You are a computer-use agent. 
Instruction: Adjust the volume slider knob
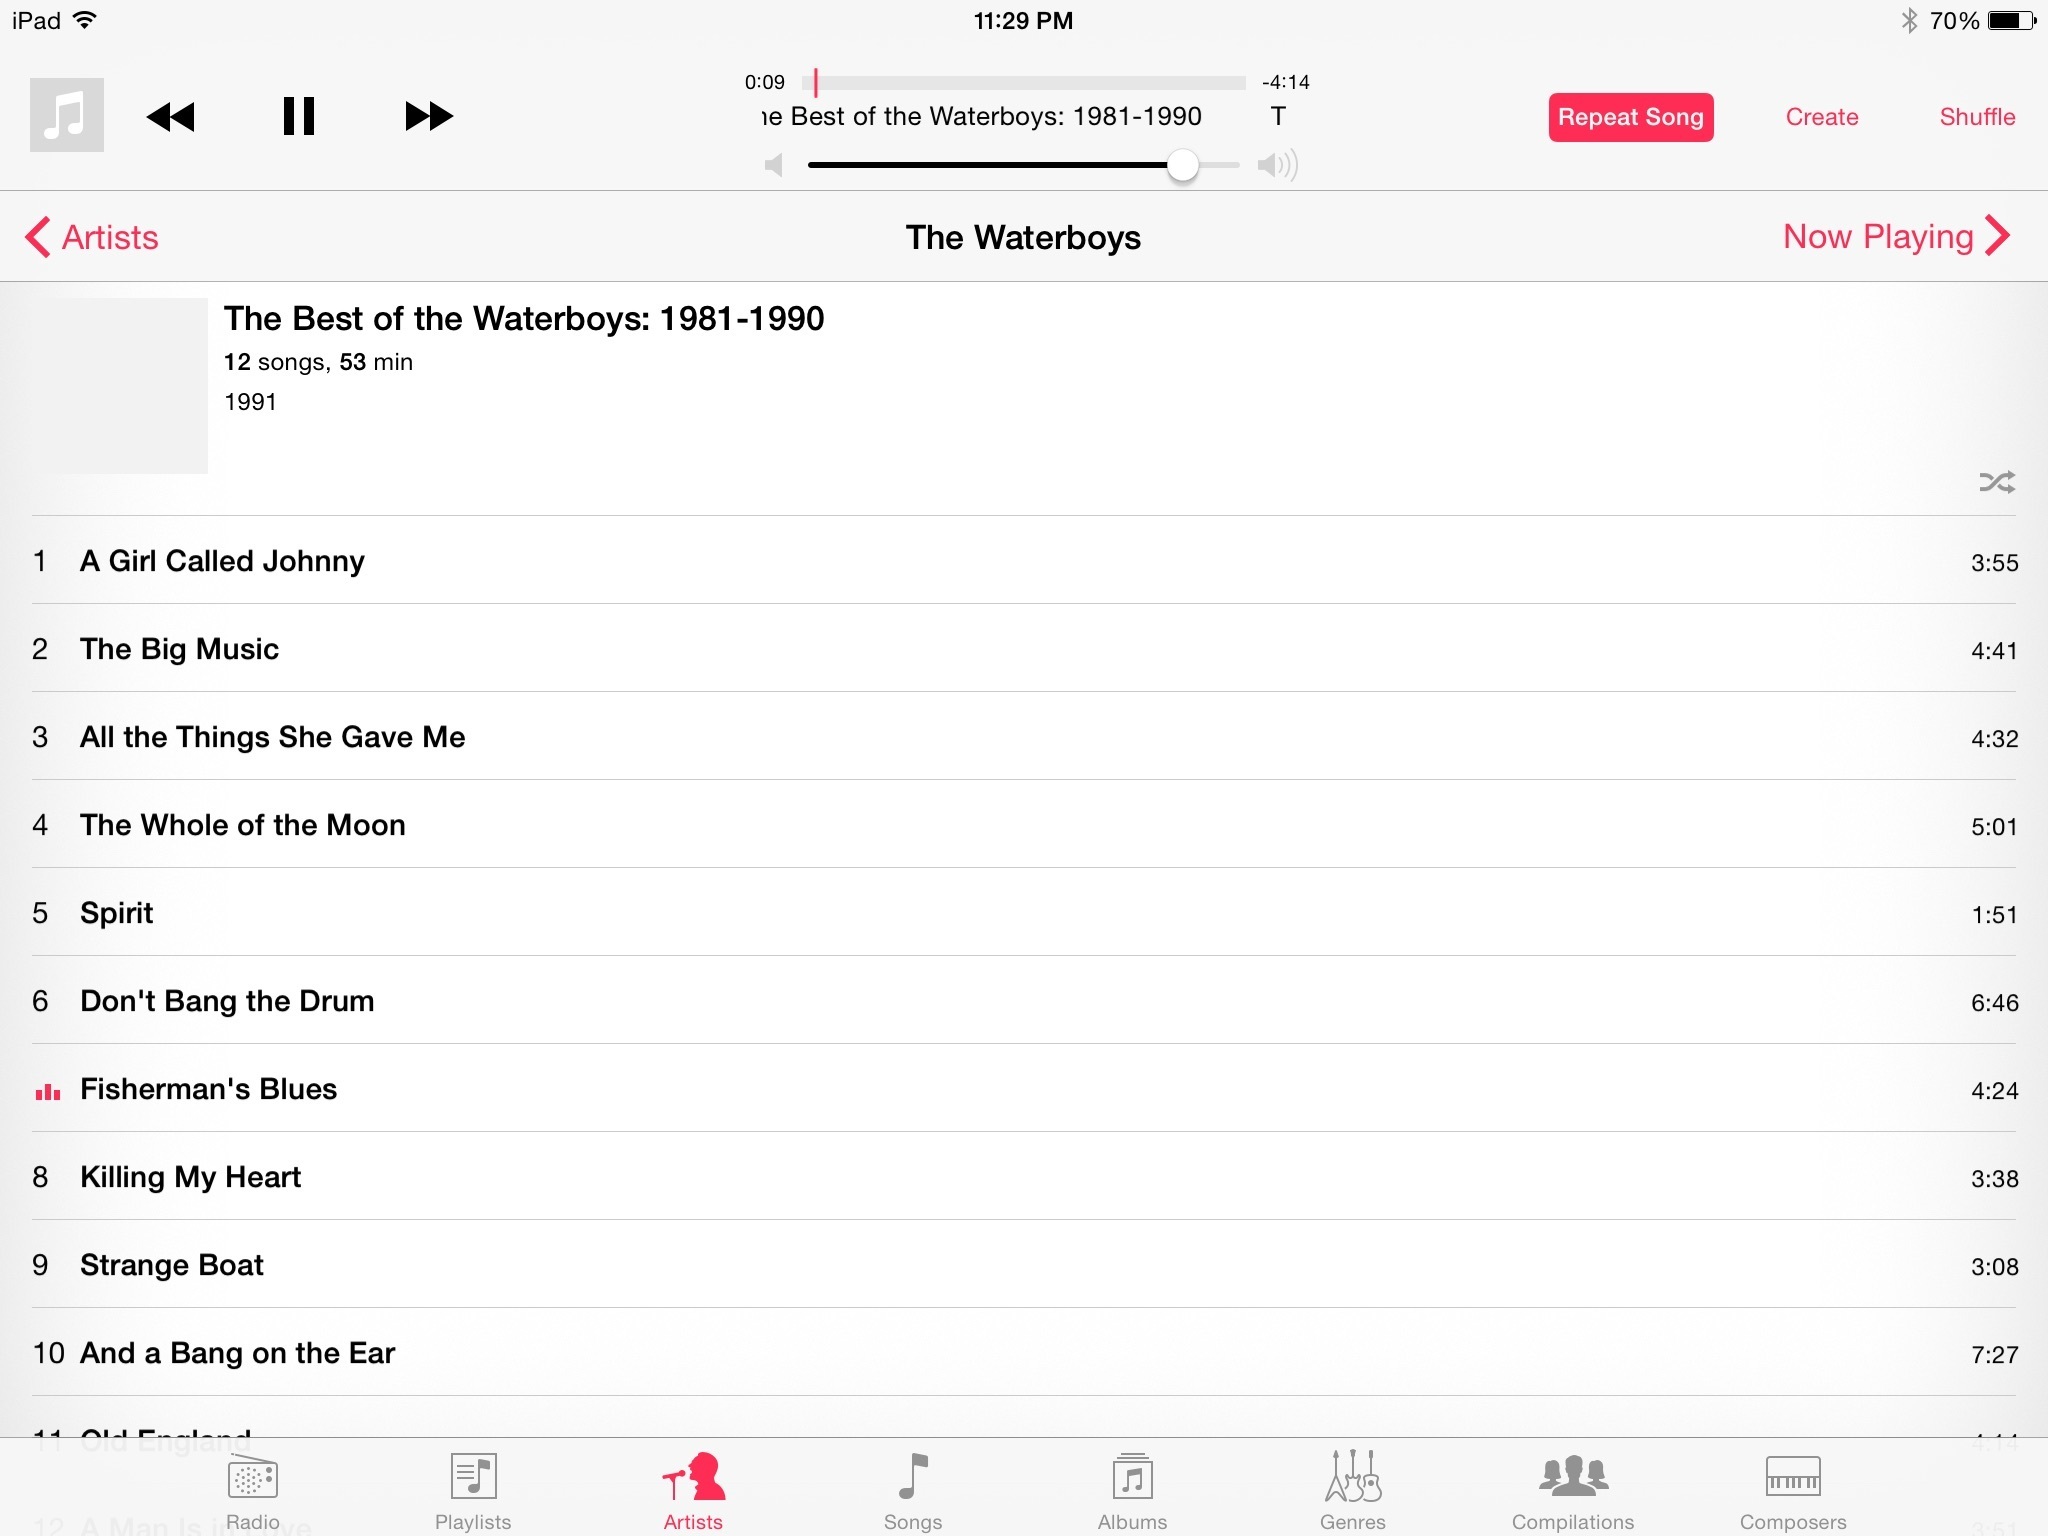click(x=1183, y=165)
